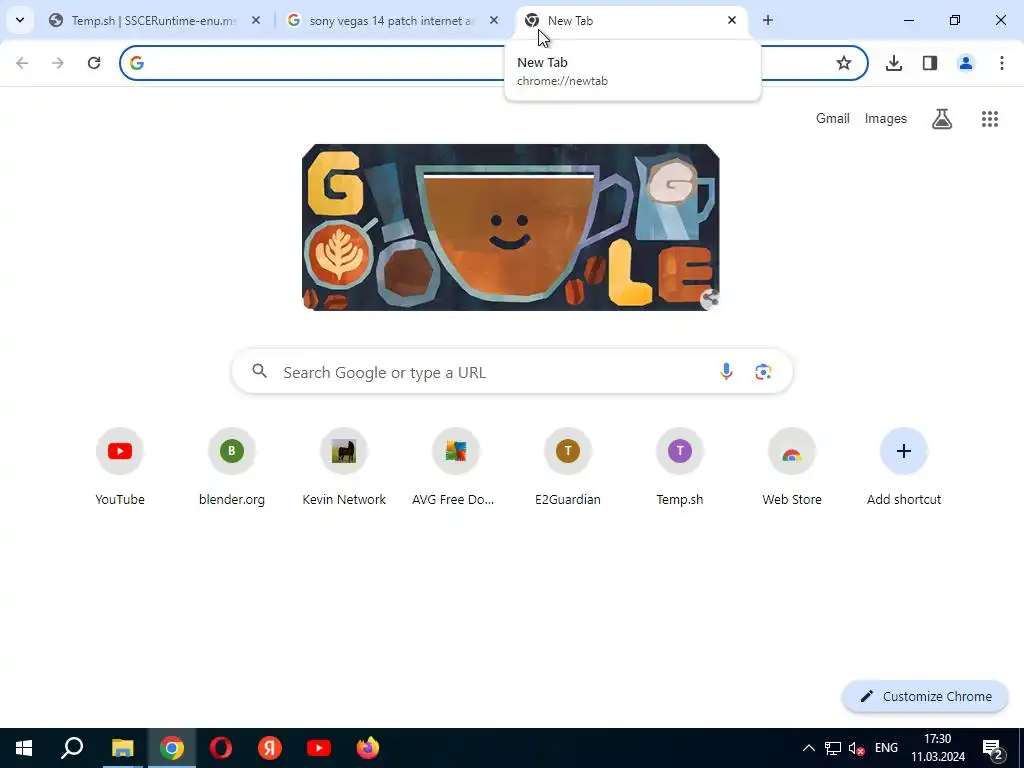1024x768 pixels.
Task: Reload the page
Action: click(x=94, y=63)
